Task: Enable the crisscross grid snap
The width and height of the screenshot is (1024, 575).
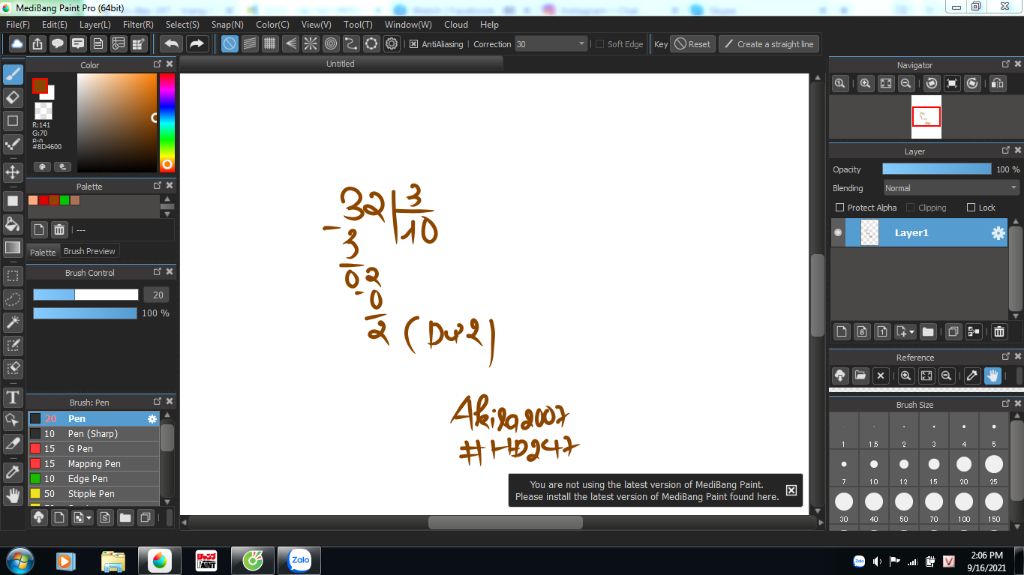Action: point(270,44)
